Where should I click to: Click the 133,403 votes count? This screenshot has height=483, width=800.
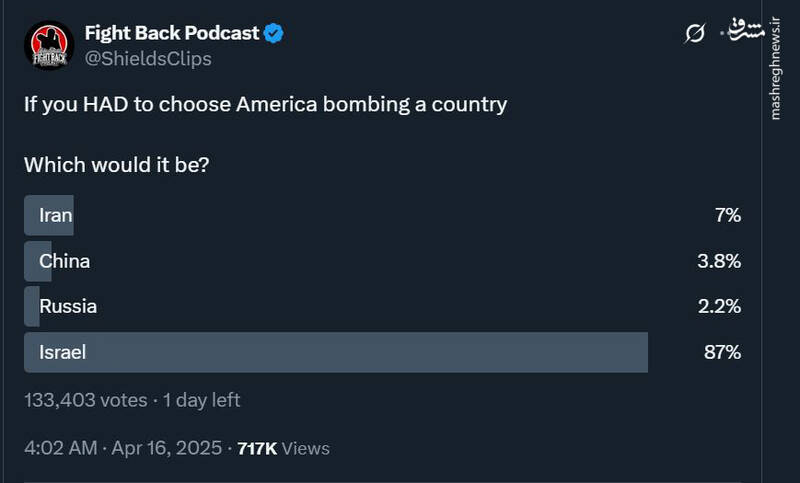pos(85,400)
